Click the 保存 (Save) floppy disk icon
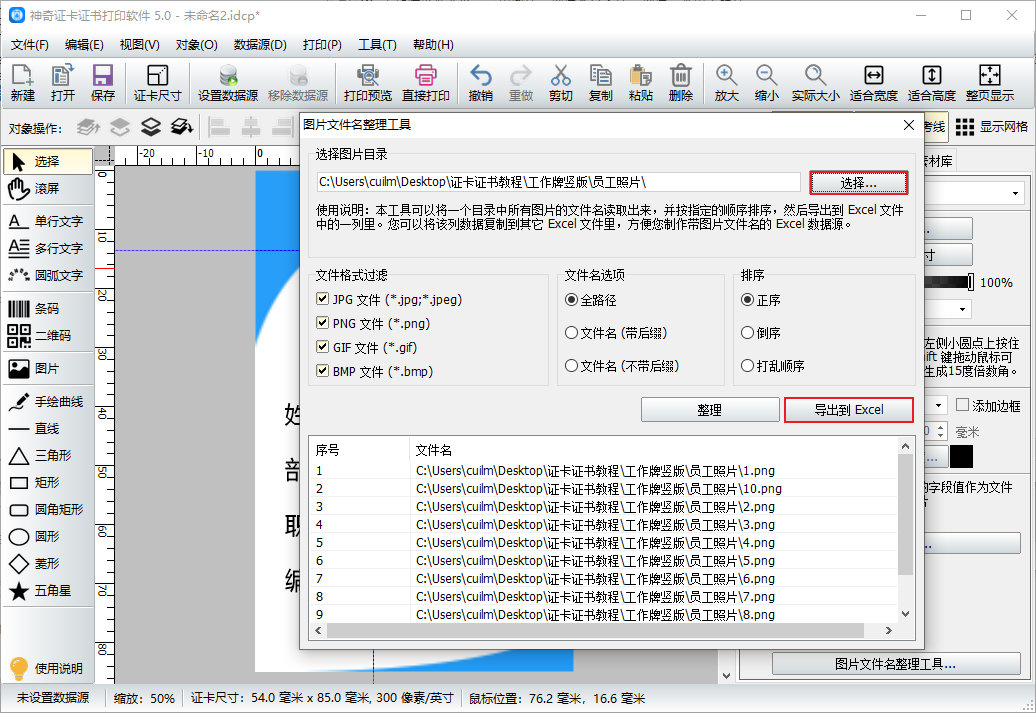 coord(102,83)
